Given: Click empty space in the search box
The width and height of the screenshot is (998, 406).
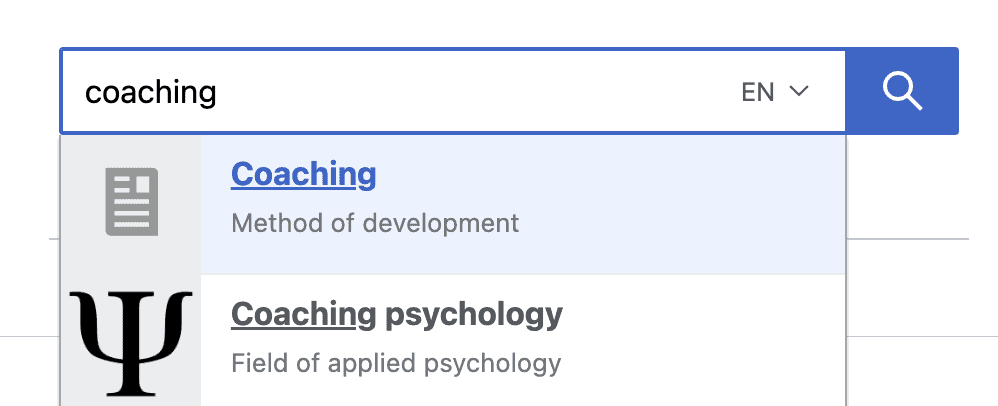Looking at the screenshot, I should pos(480,92).
